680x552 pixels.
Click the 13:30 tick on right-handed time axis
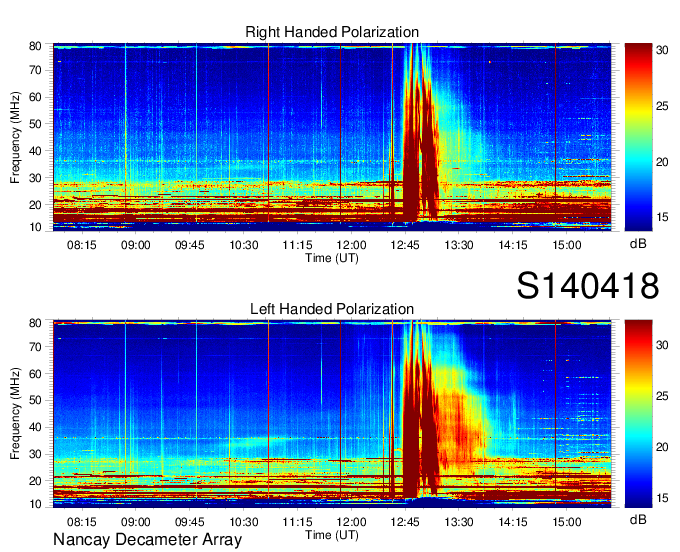459,245
